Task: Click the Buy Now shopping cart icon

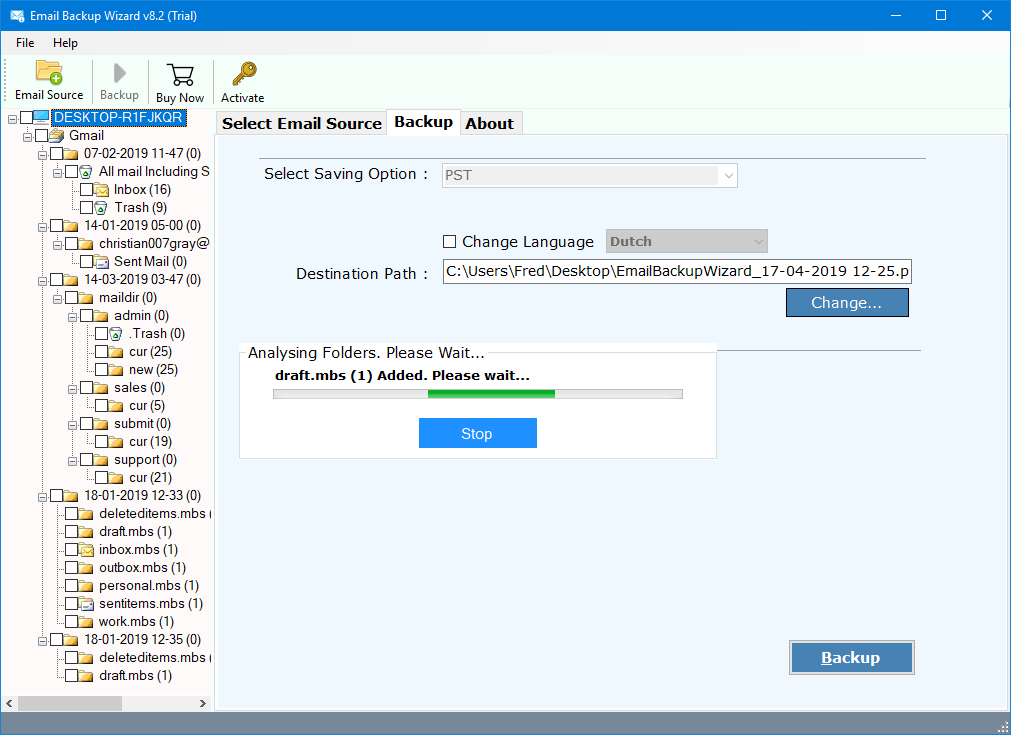Action: click(x=180, y=74)
